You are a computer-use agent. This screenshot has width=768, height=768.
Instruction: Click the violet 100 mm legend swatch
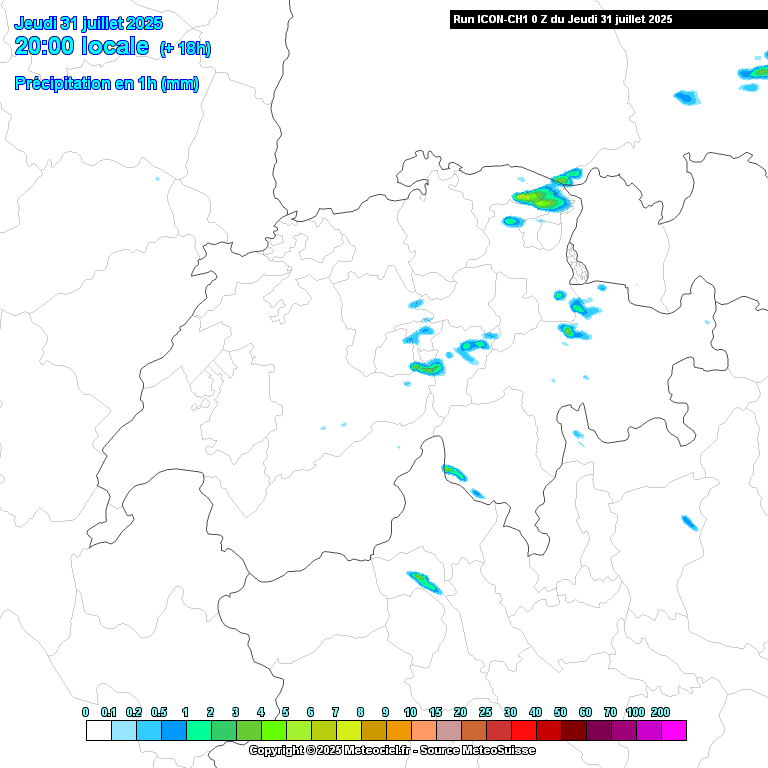[648, 730]
